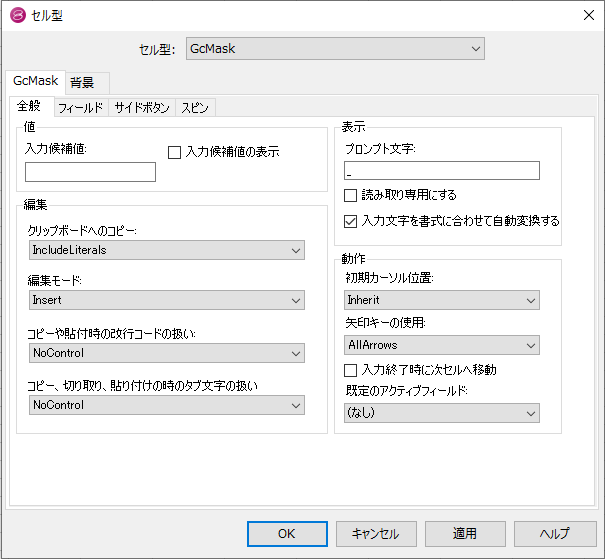605x559 pixels.
Task: Open 初期カーソル位置 dropdown showing Inherit
Action: (442, 300)
